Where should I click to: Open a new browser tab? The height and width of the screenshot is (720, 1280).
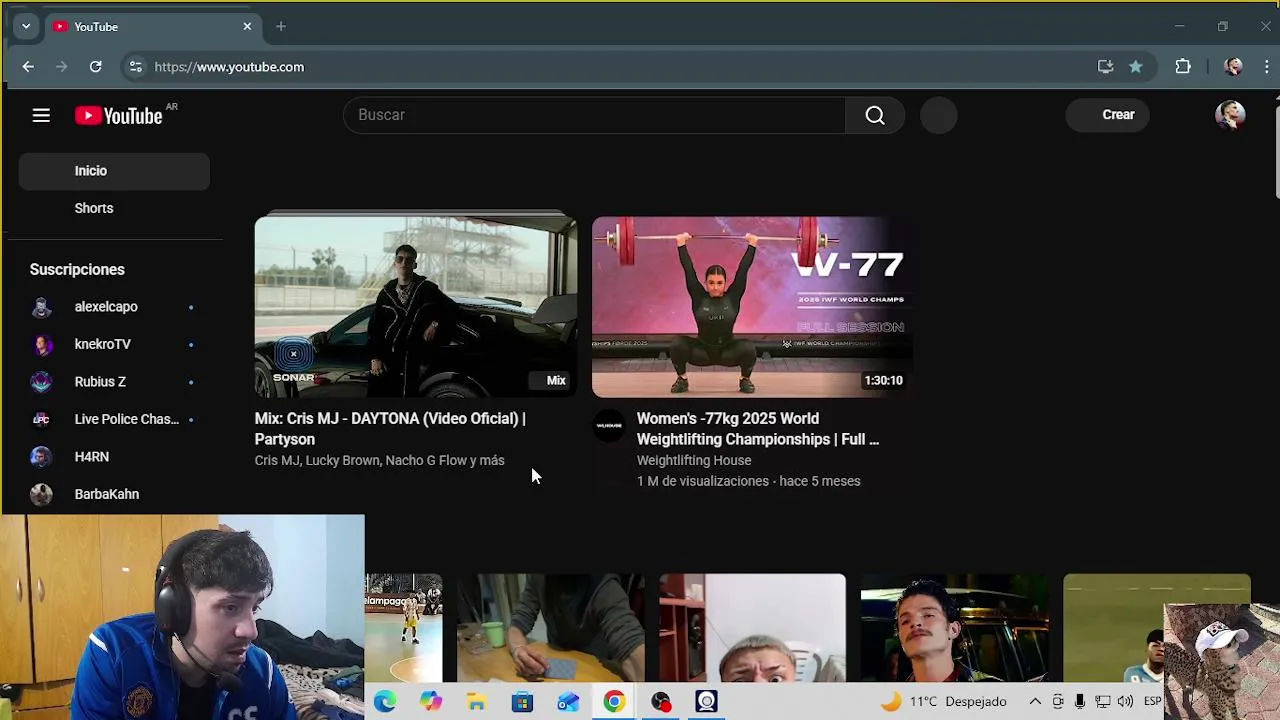[281, 27]
